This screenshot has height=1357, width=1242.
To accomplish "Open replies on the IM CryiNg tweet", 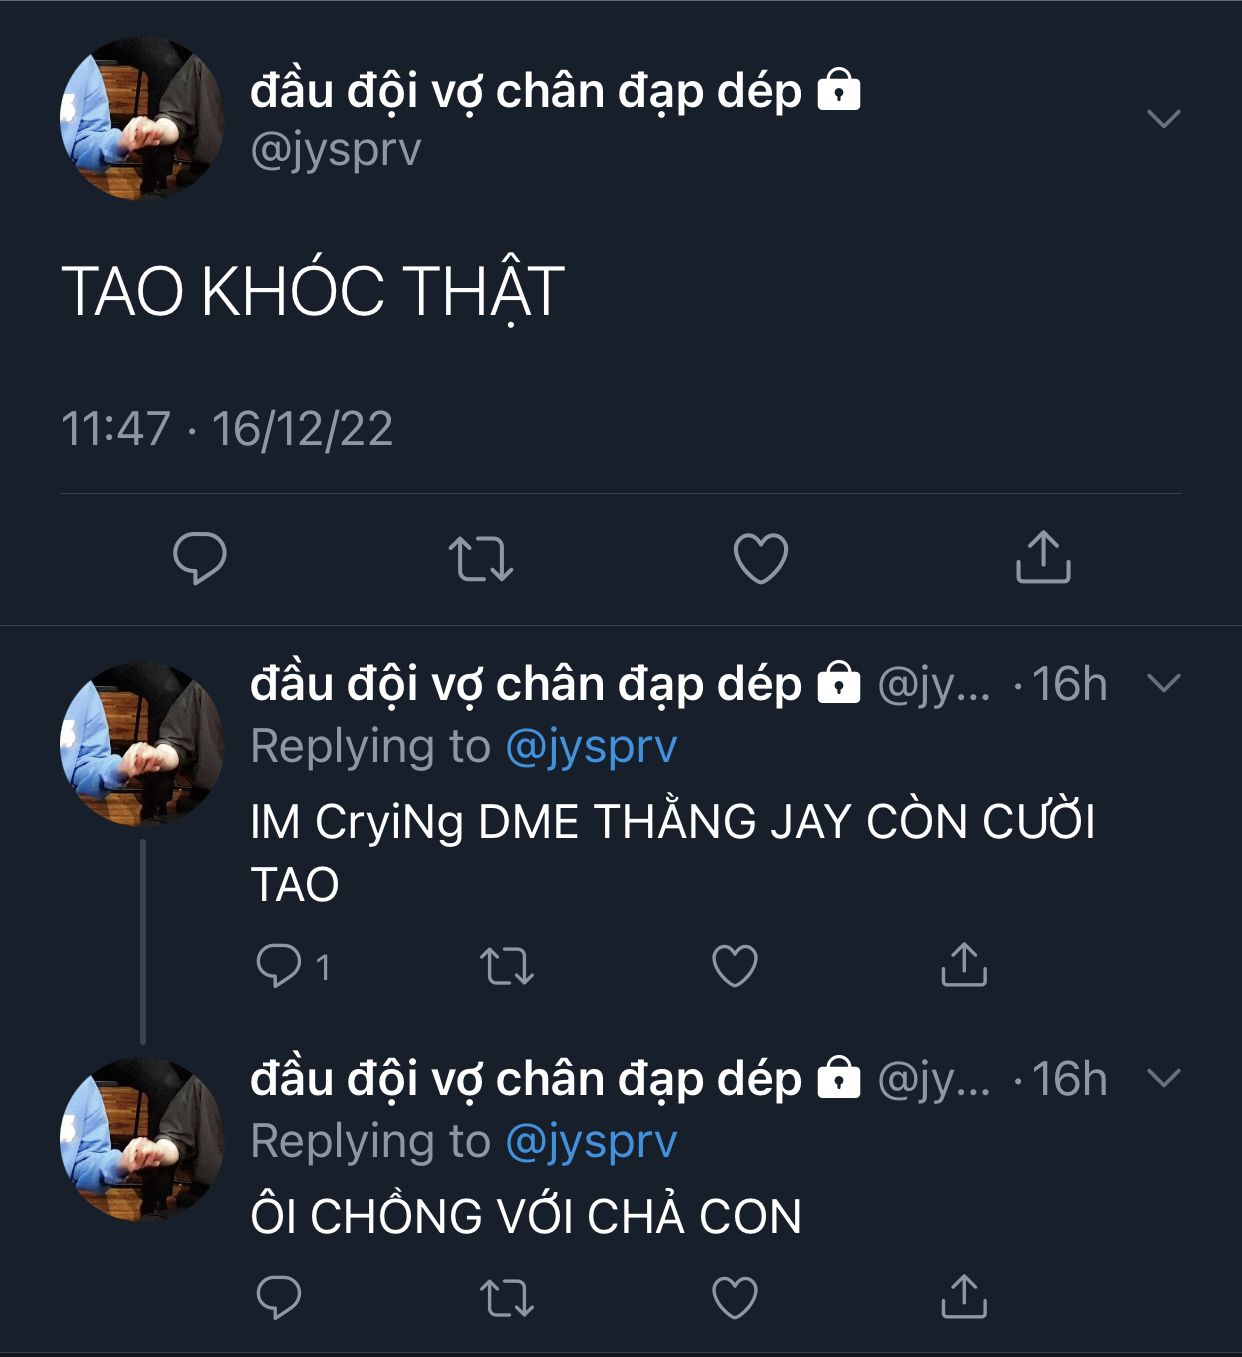I will click(x=292, y=966).
